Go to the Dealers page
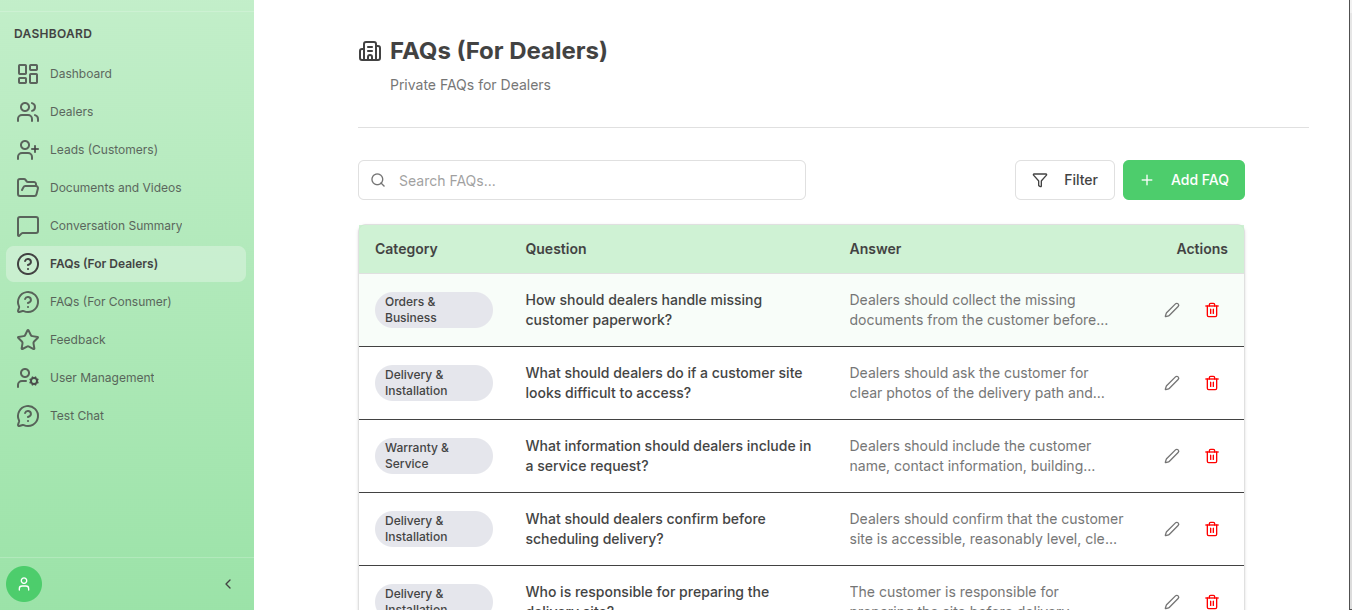1352x610 pixels. [126, 112]
